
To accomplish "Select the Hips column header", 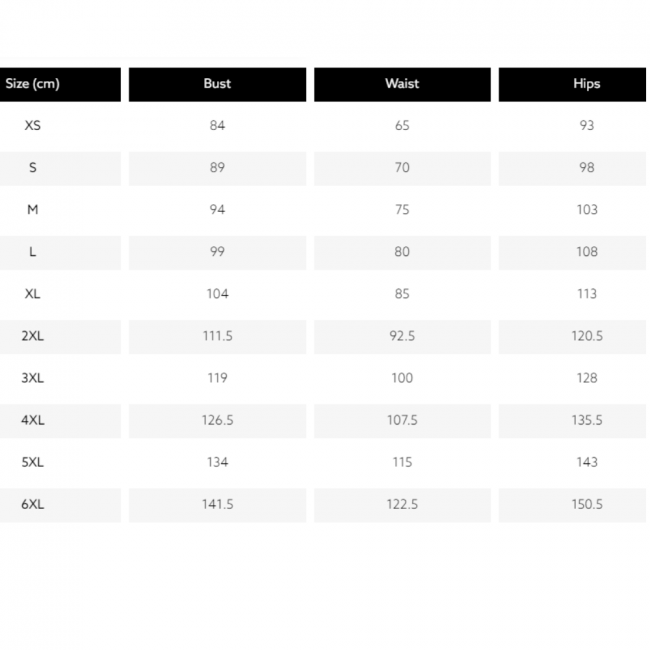I will 586,84.
